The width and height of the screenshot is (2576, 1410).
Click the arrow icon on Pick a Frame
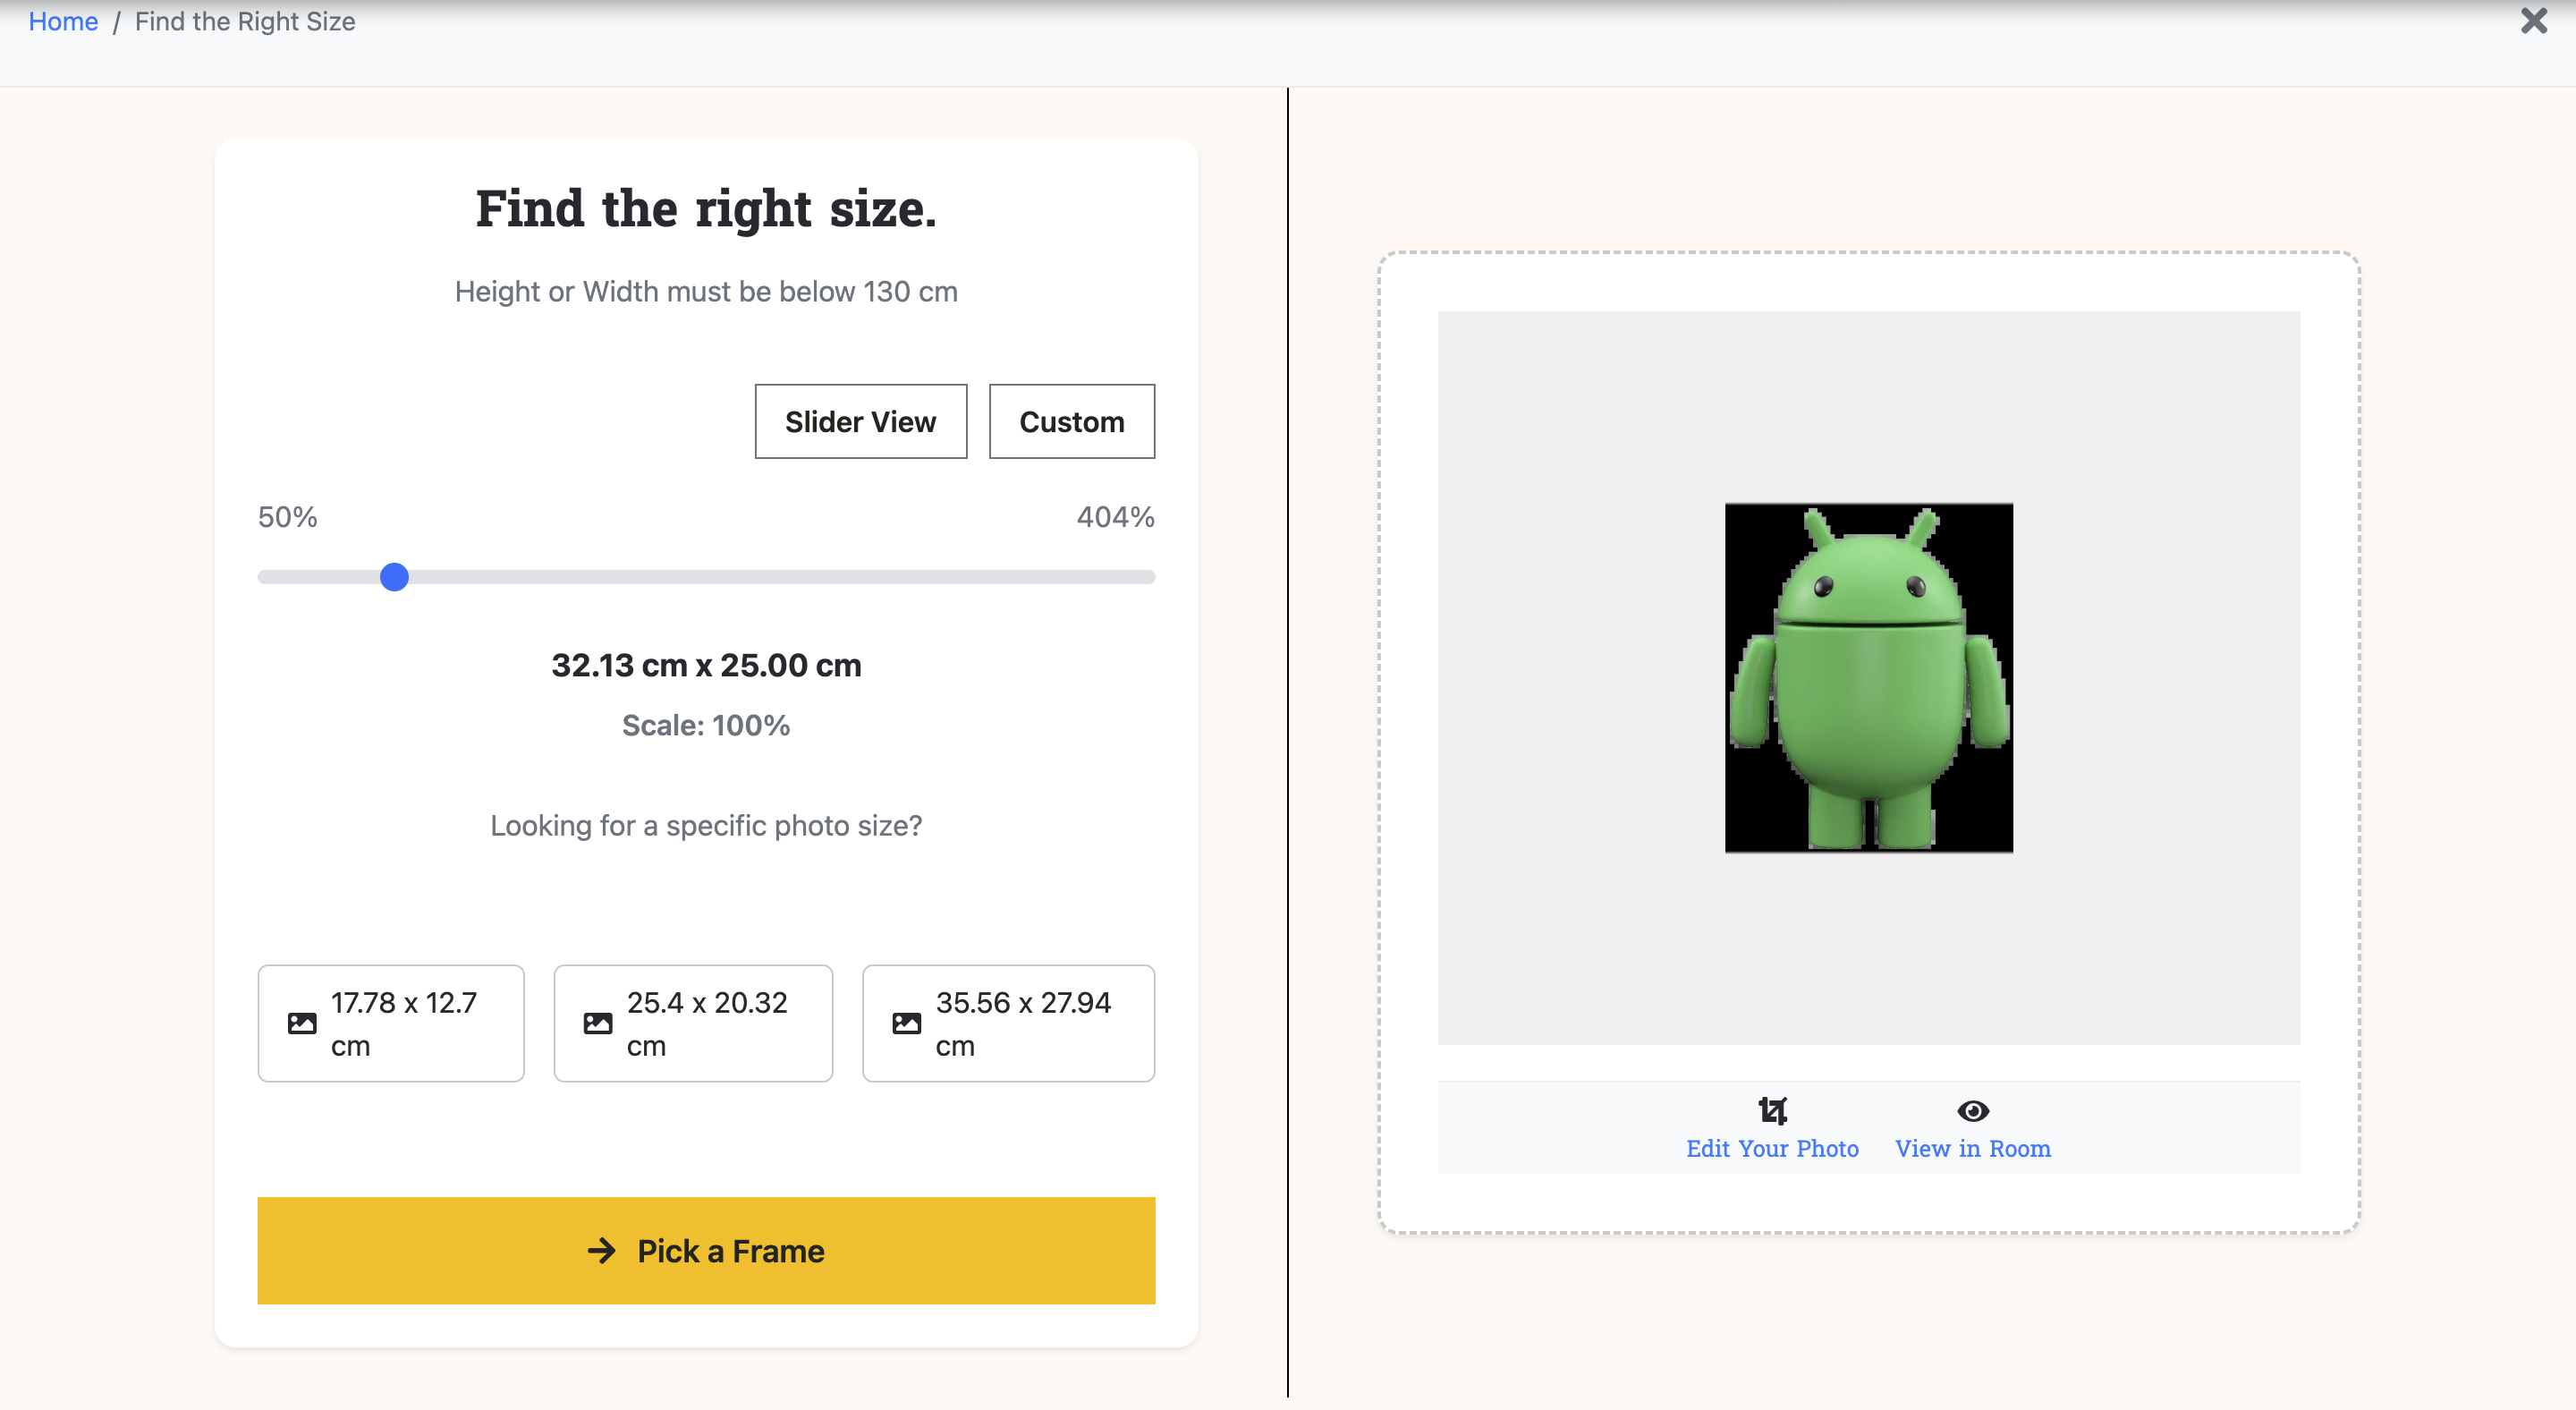pyautogui.click(x=602, y=1250)
